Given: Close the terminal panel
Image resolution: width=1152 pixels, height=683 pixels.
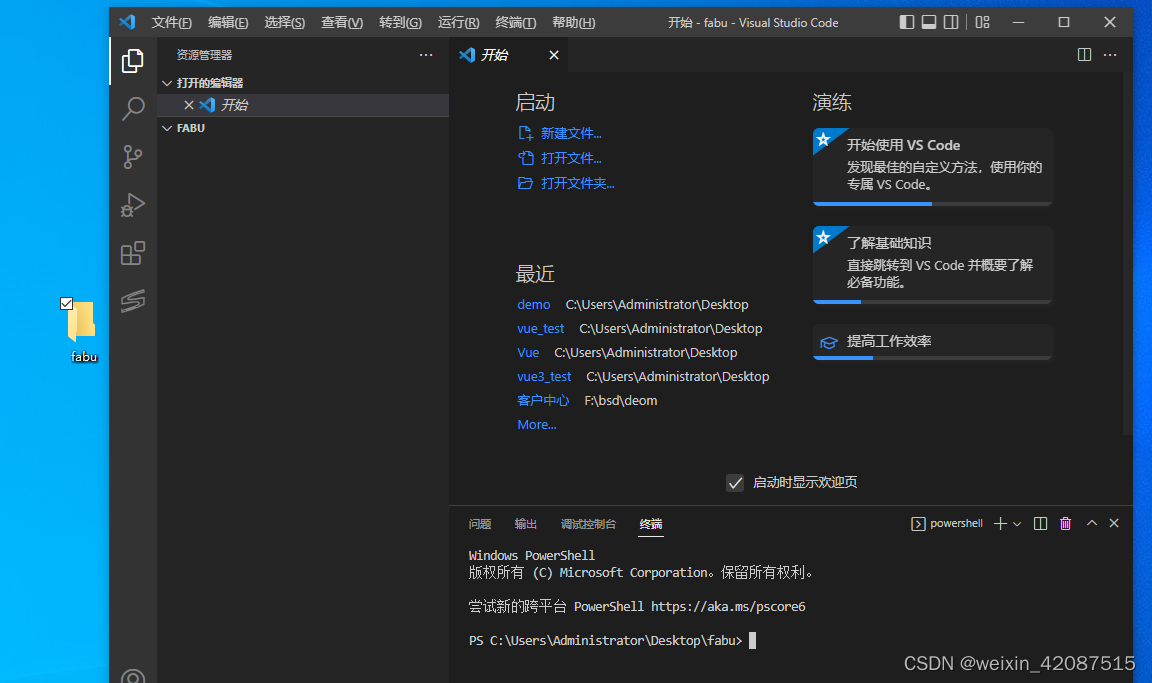Looking at the screenshot, I should click(1114, 523).
